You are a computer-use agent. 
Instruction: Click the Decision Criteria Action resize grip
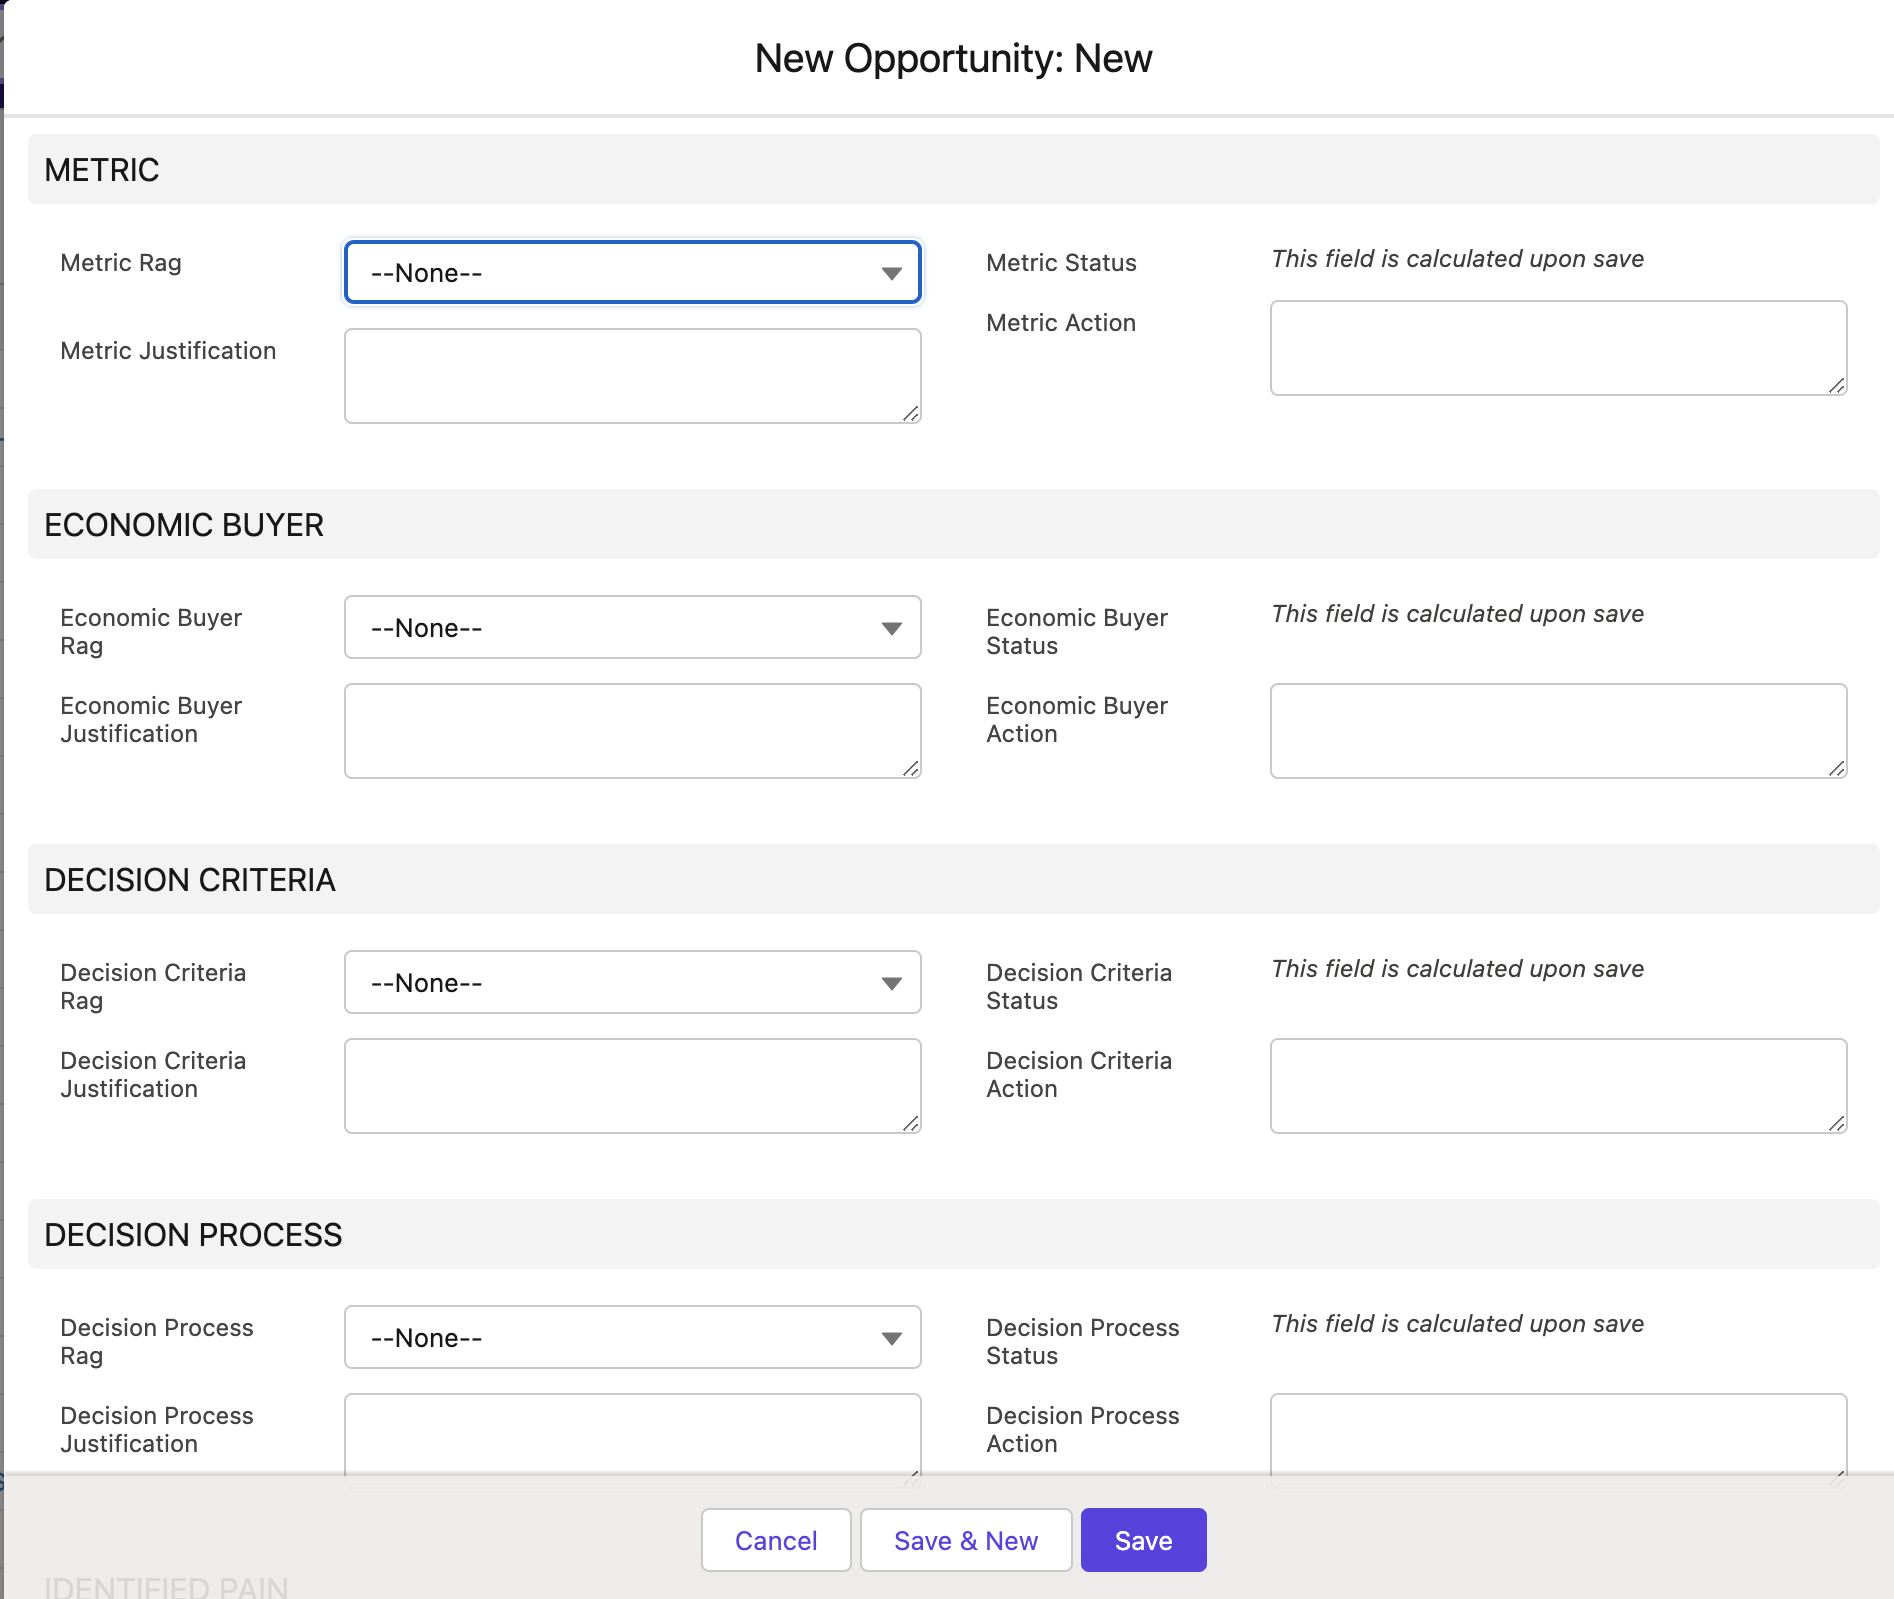1836,1123
